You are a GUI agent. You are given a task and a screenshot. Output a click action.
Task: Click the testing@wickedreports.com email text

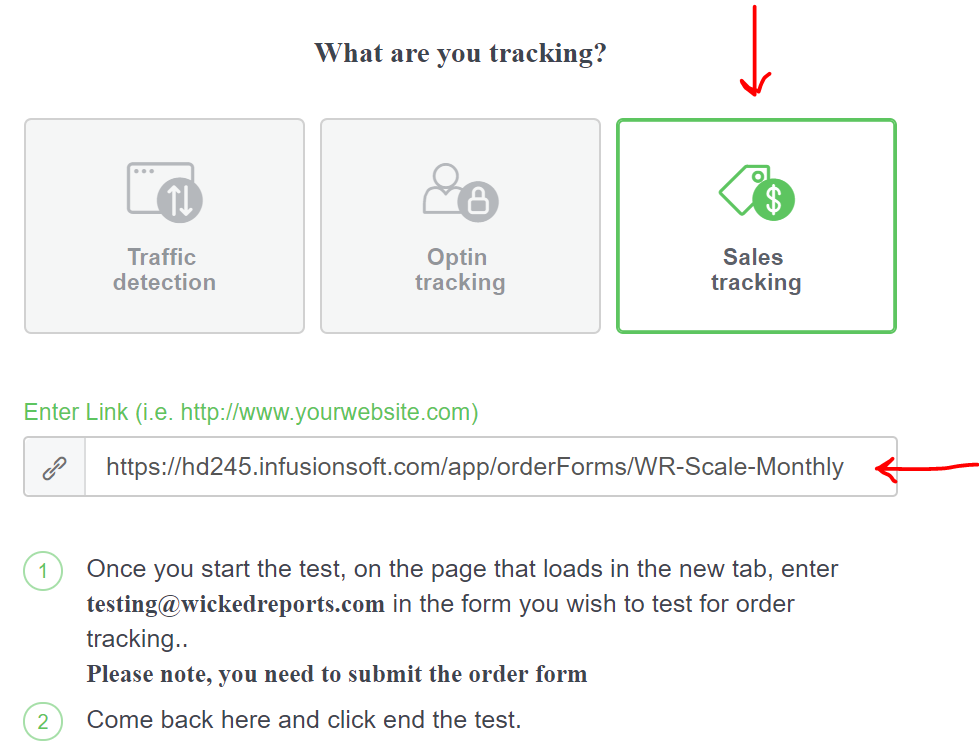pos(235,604)
